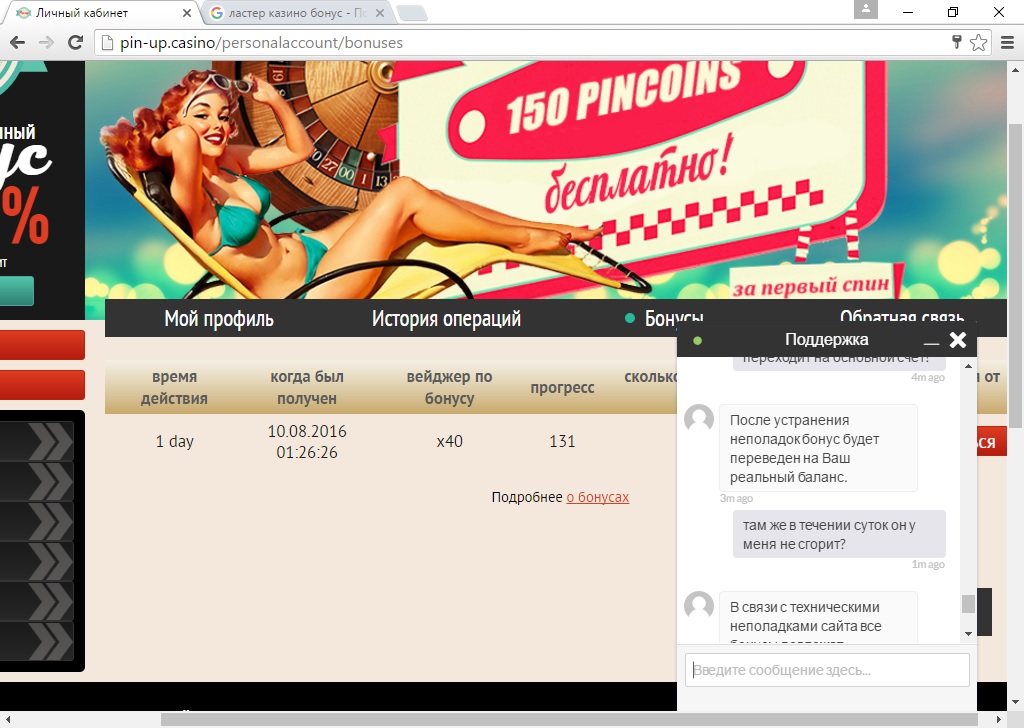1024x728 pixels.
Task: Click the 'время действия' column header
Action: 174,387
